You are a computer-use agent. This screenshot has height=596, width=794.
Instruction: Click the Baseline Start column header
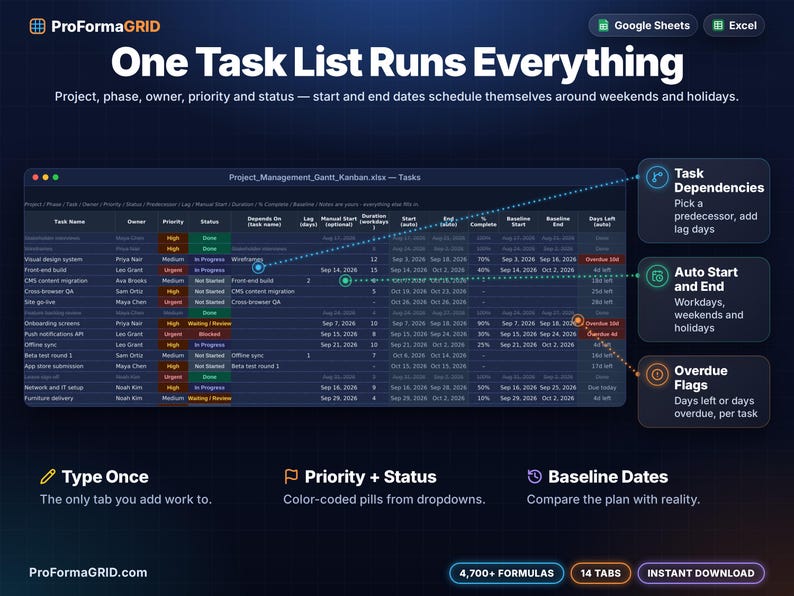[518, 222]
